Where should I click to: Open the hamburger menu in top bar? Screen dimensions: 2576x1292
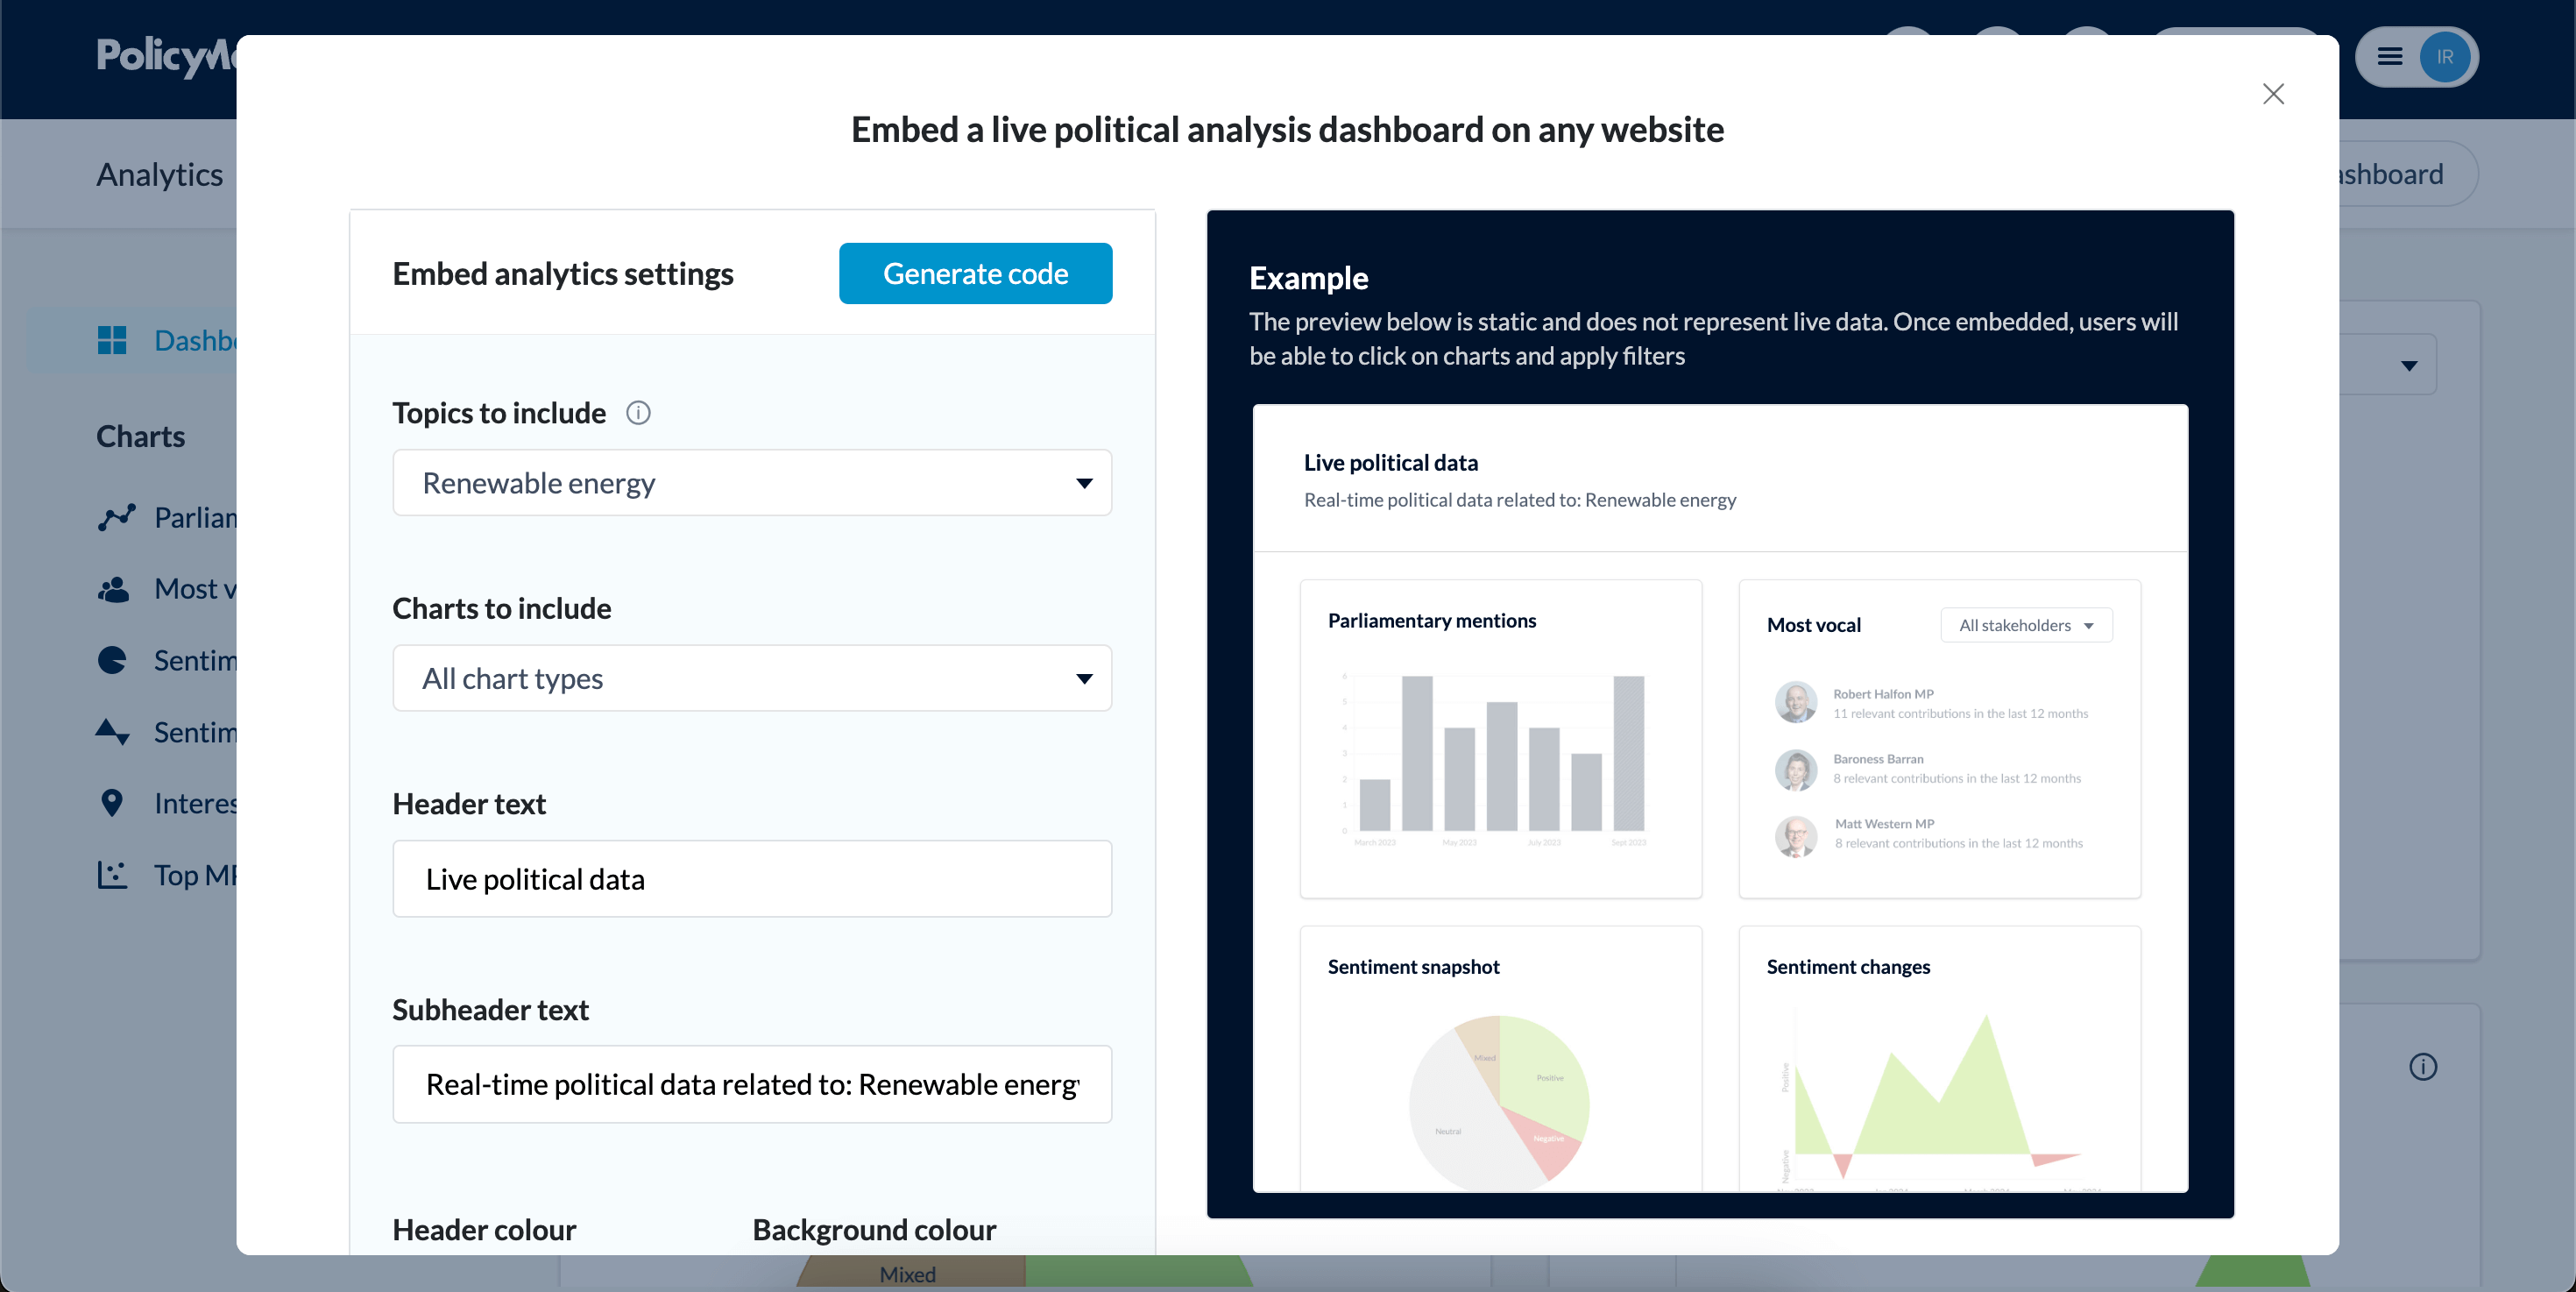pyautogui.click(x=2390, y=57)
